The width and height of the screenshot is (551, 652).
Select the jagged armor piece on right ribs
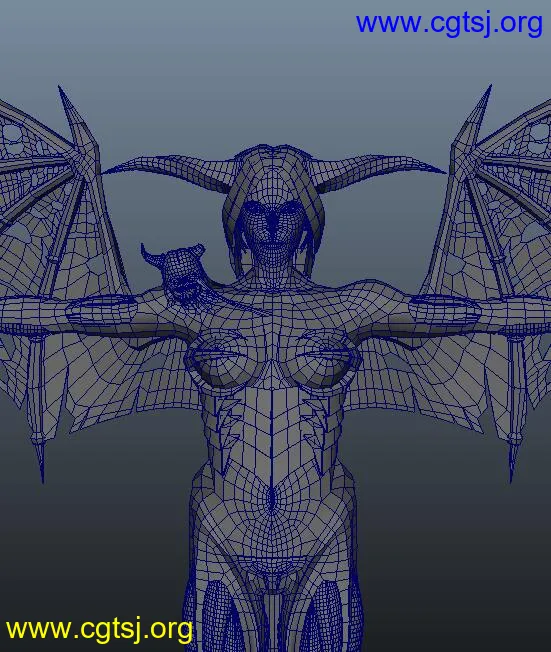318,430
